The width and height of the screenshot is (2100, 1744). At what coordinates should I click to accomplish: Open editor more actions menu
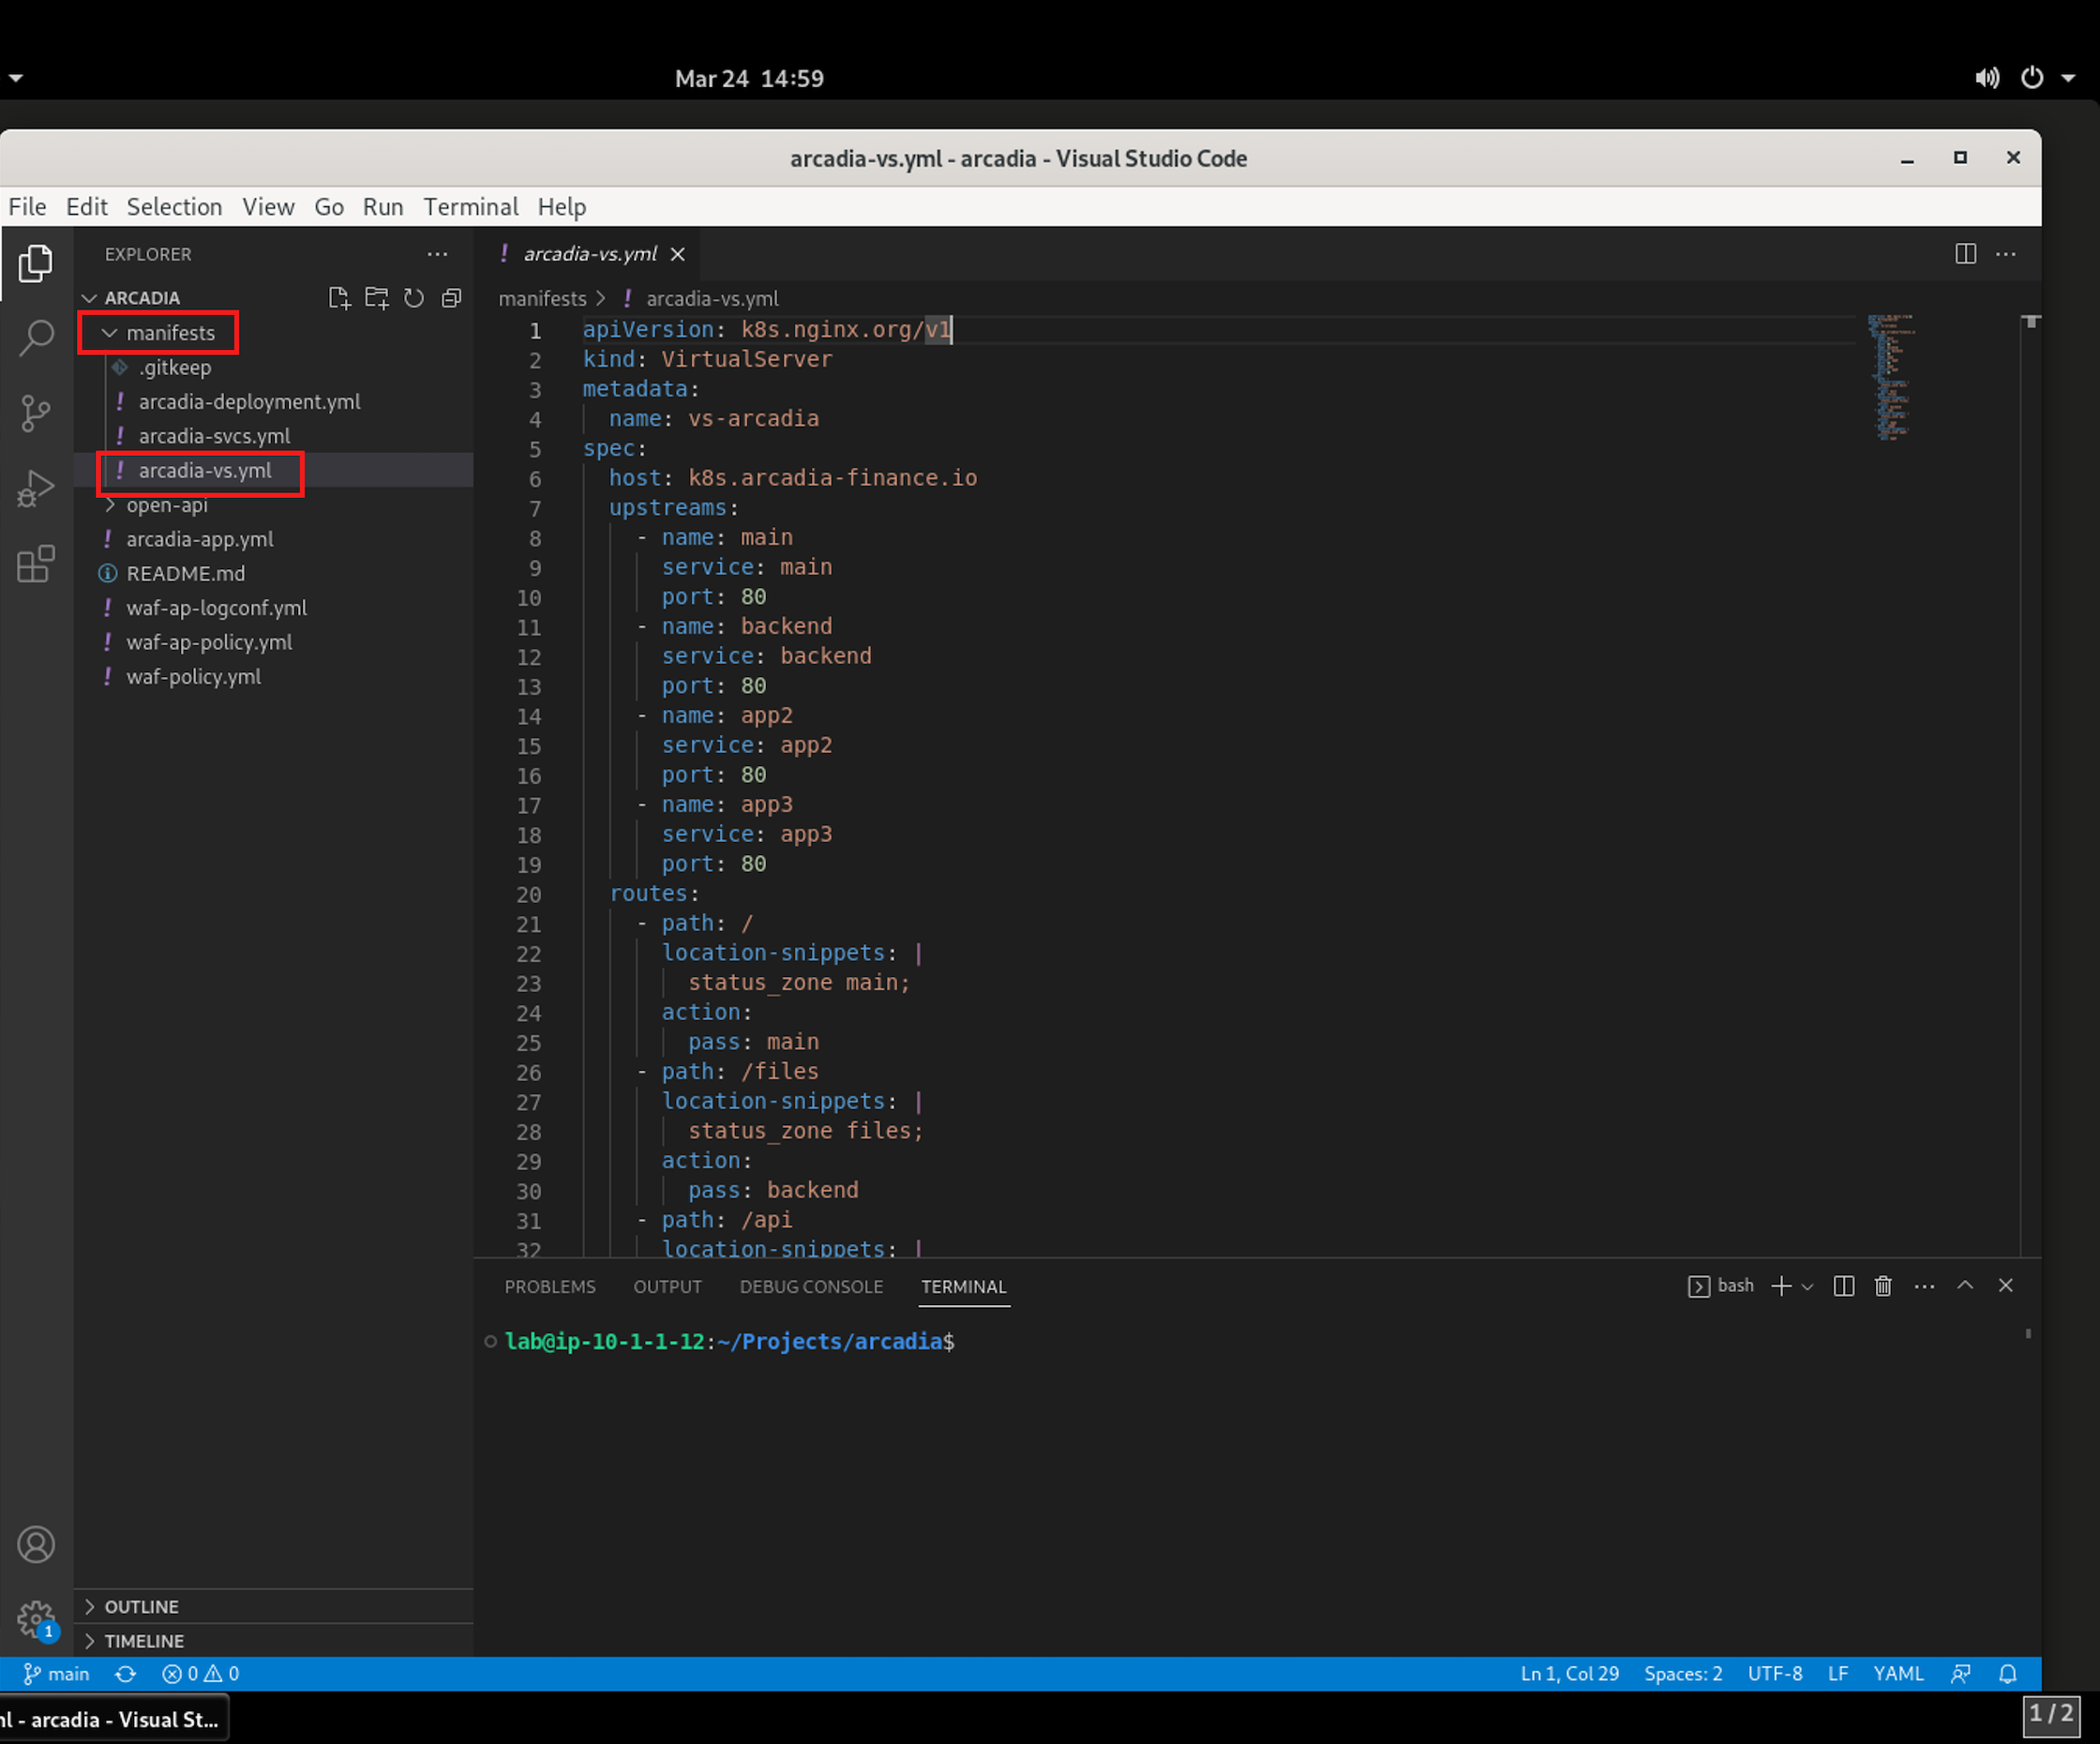click(x=2005, y=254)
